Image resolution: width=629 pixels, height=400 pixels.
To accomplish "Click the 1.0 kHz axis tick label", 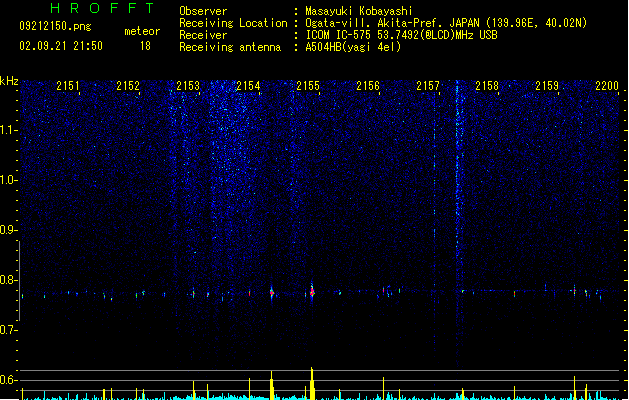I will [9, 180].
